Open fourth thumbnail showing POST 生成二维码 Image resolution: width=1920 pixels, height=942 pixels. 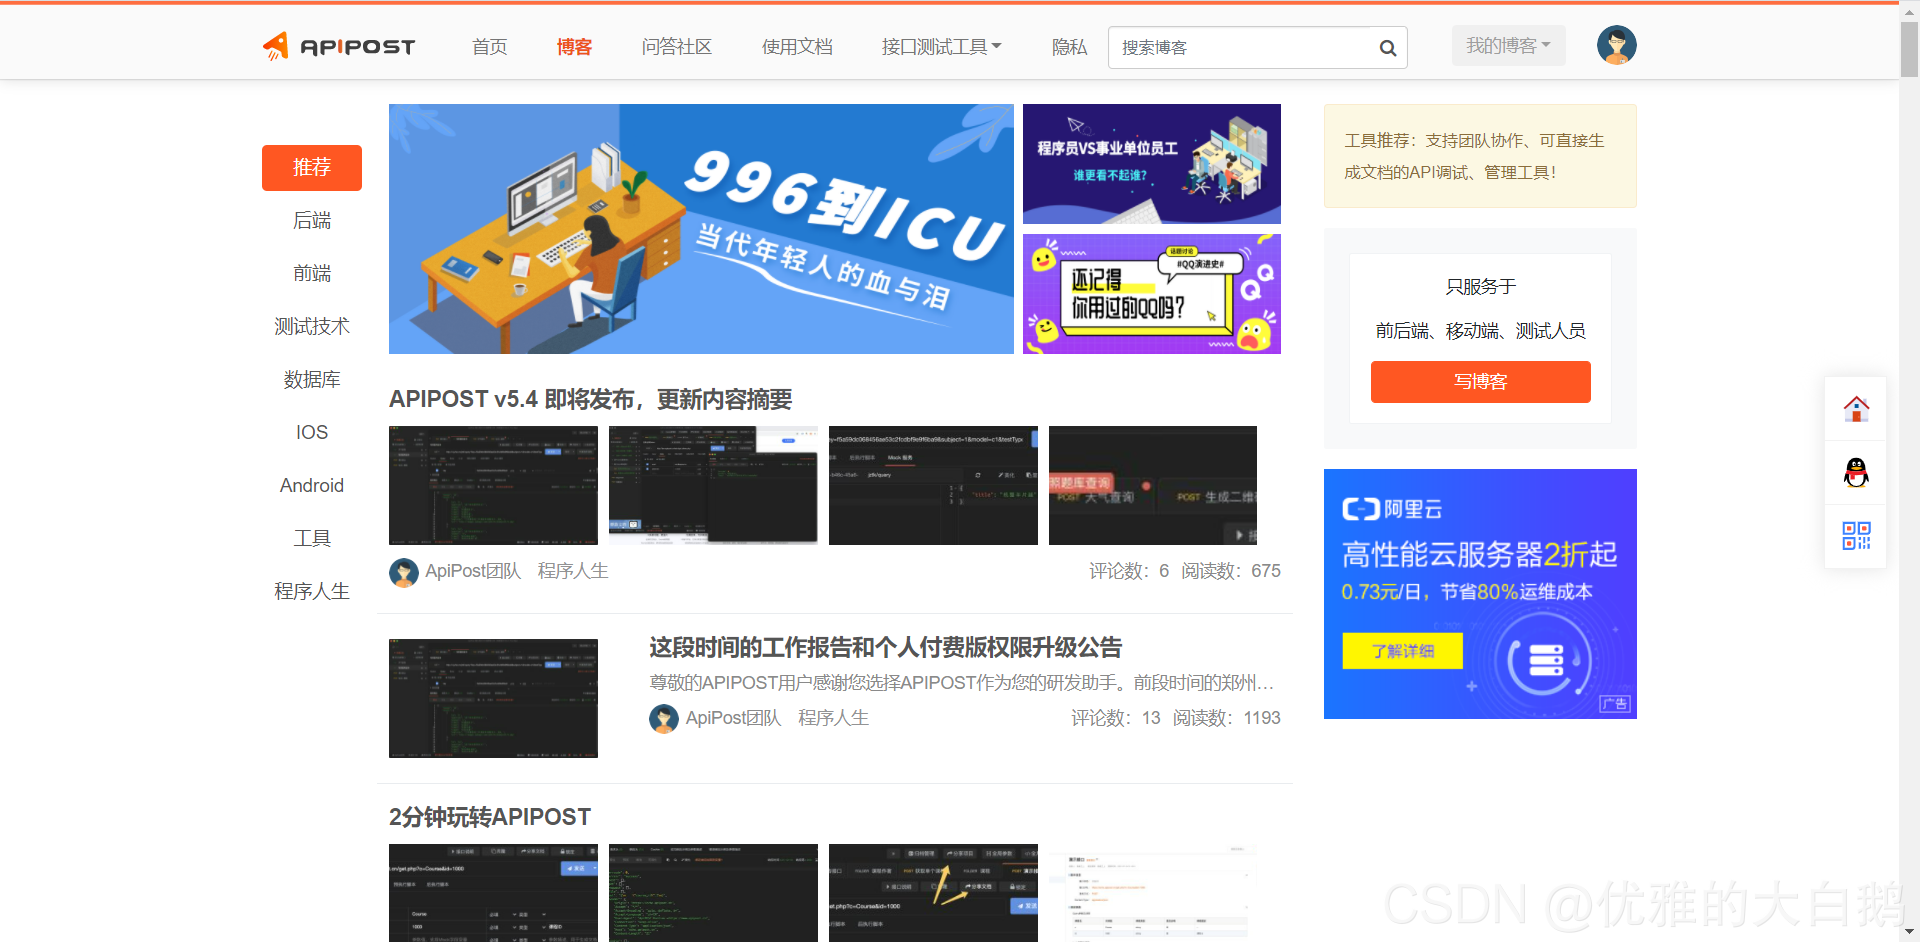tap(1153, 485)
